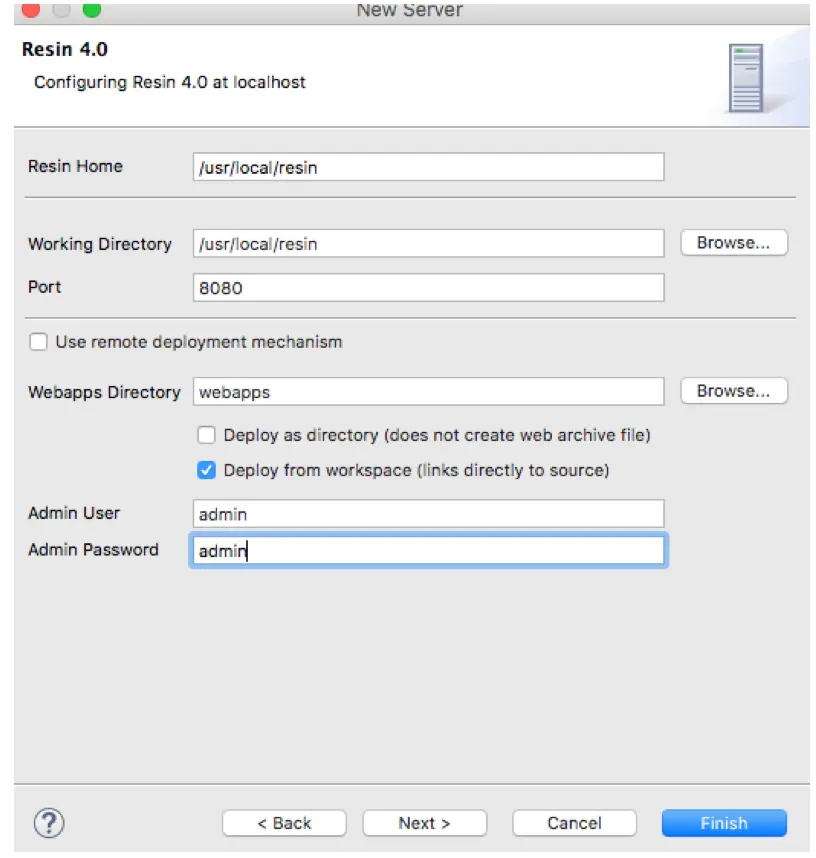Click the Webapps Directory input field

(429, 392)
